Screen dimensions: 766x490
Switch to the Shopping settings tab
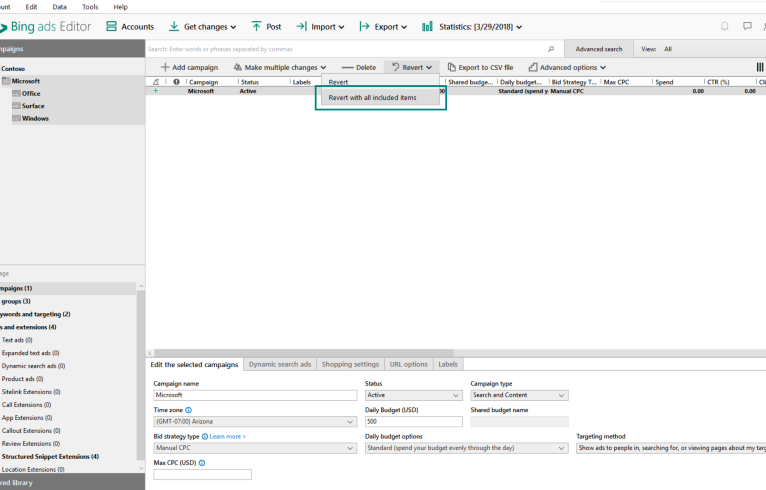[x=350, y=364]
